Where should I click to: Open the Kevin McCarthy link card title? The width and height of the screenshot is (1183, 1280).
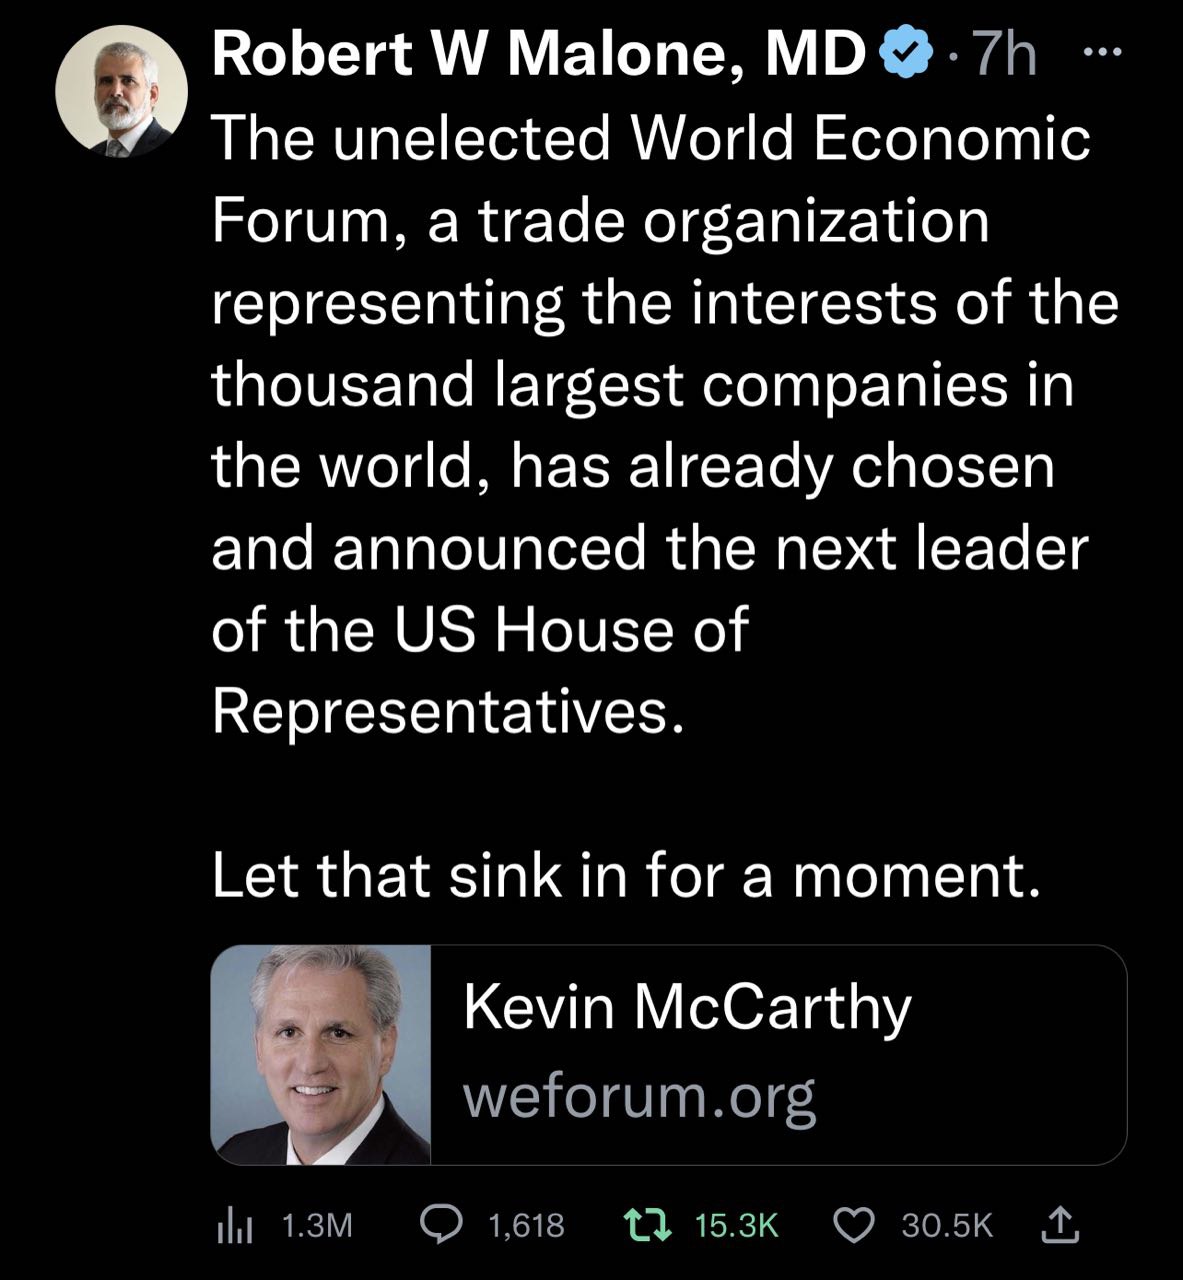point(687,1006)
